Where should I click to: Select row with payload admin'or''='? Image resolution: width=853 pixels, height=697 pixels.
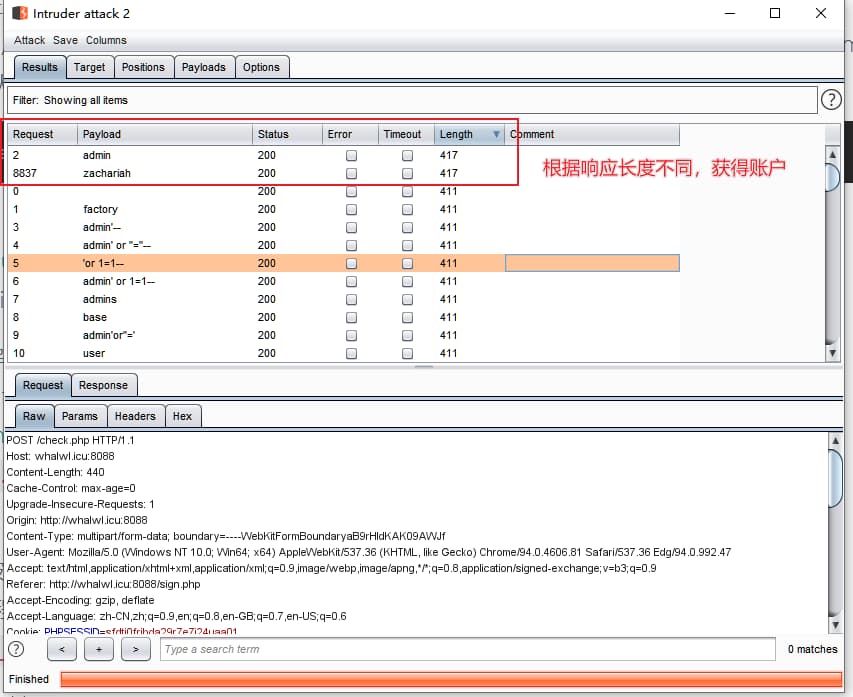[343, 335]
